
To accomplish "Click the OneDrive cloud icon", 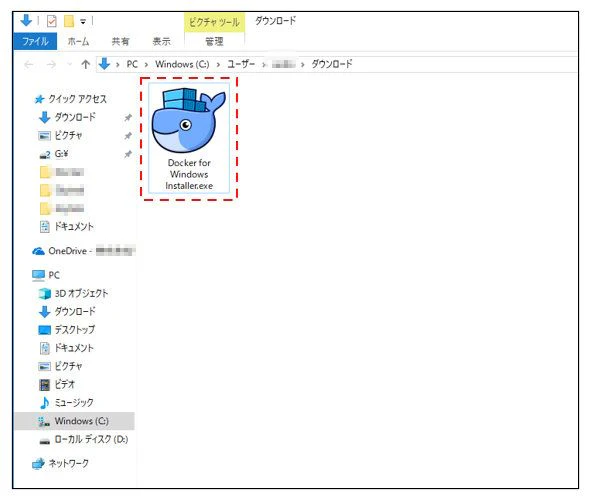I will [x=39, y=251].
